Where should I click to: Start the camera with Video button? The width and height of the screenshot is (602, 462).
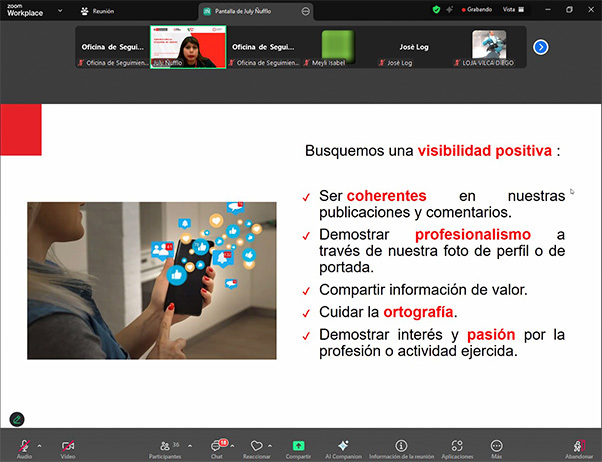coord(68,449)
